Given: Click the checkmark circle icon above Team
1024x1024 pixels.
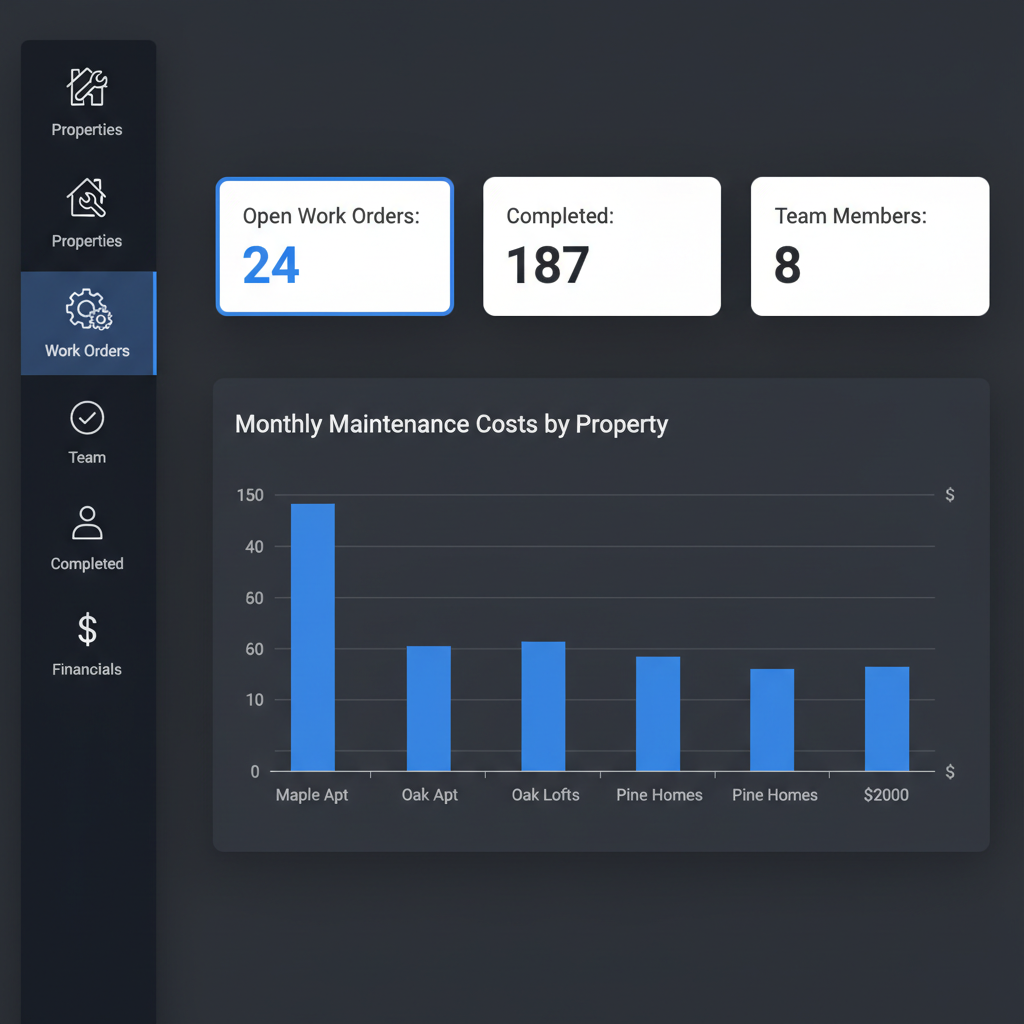Looking at the screenshot, I should point(87,417).
